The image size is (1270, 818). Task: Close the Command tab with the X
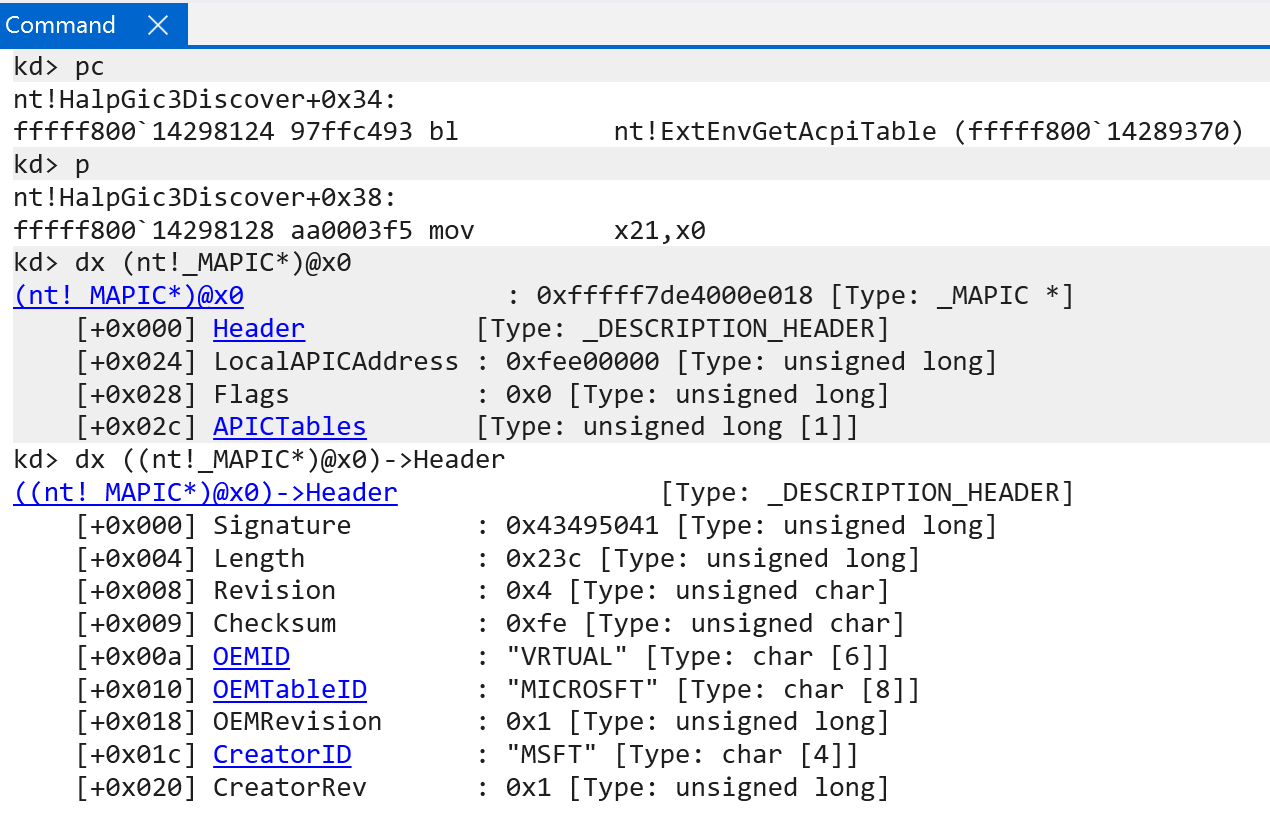[x=158, y=25]
